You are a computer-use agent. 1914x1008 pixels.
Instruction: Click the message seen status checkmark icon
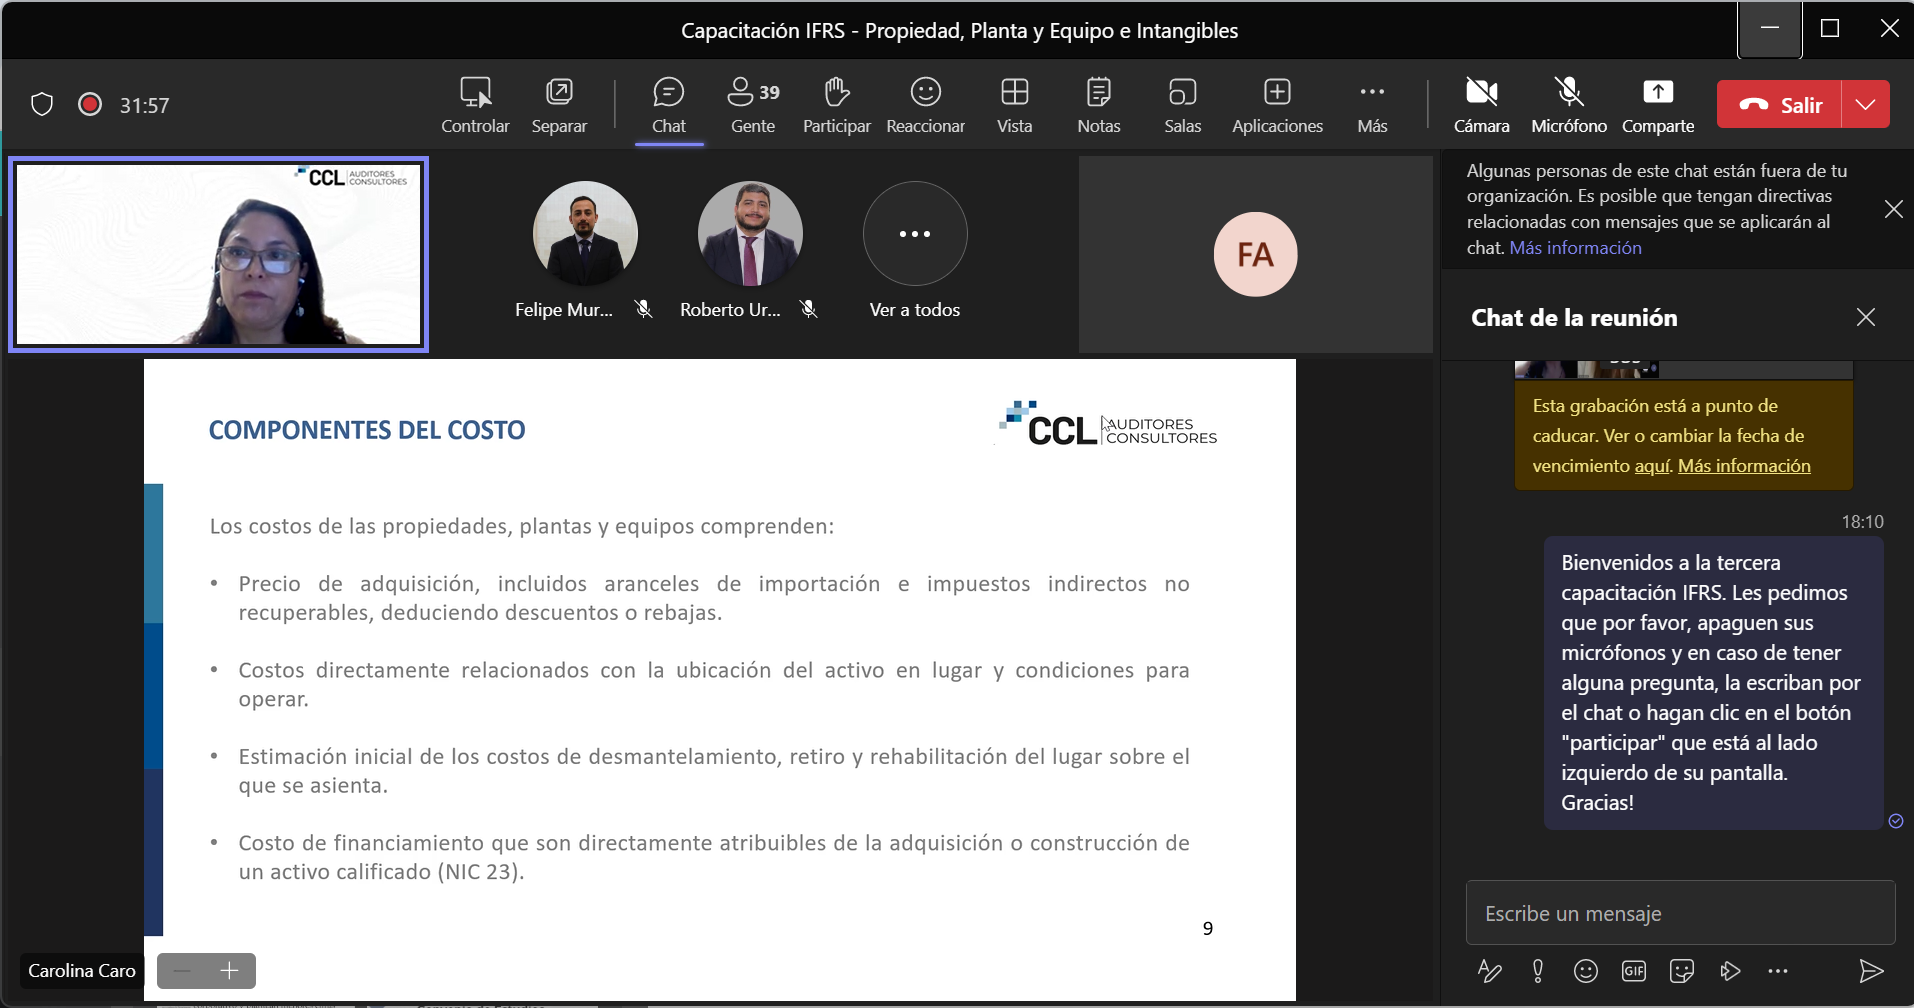click(x=1896, y=821)
